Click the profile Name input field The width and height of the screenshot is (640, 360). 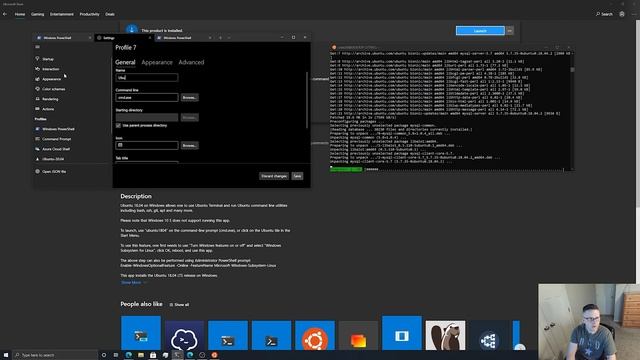(x=147, y=78)
